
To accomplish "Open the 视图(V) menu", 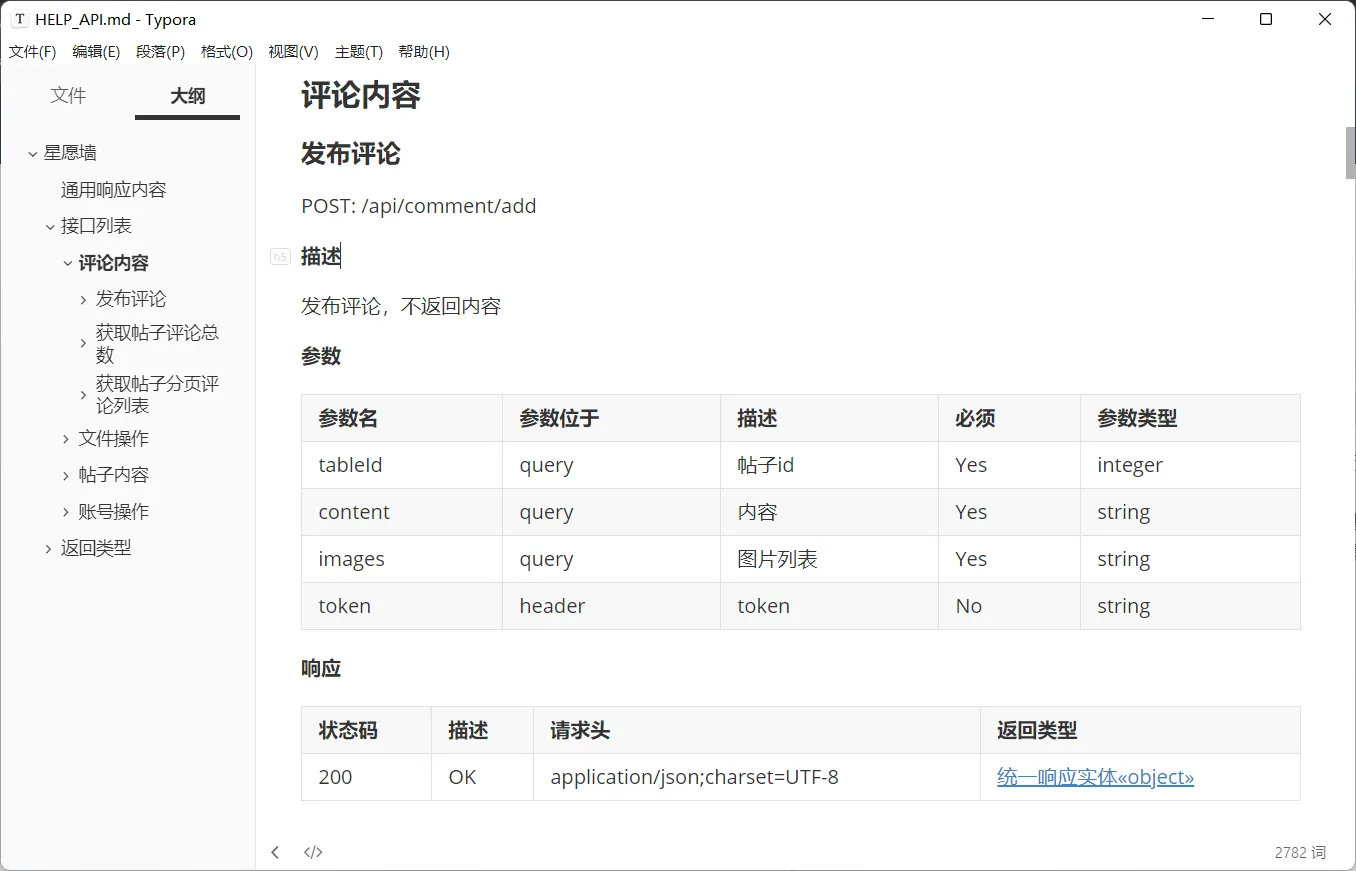I will click(292, 51).
